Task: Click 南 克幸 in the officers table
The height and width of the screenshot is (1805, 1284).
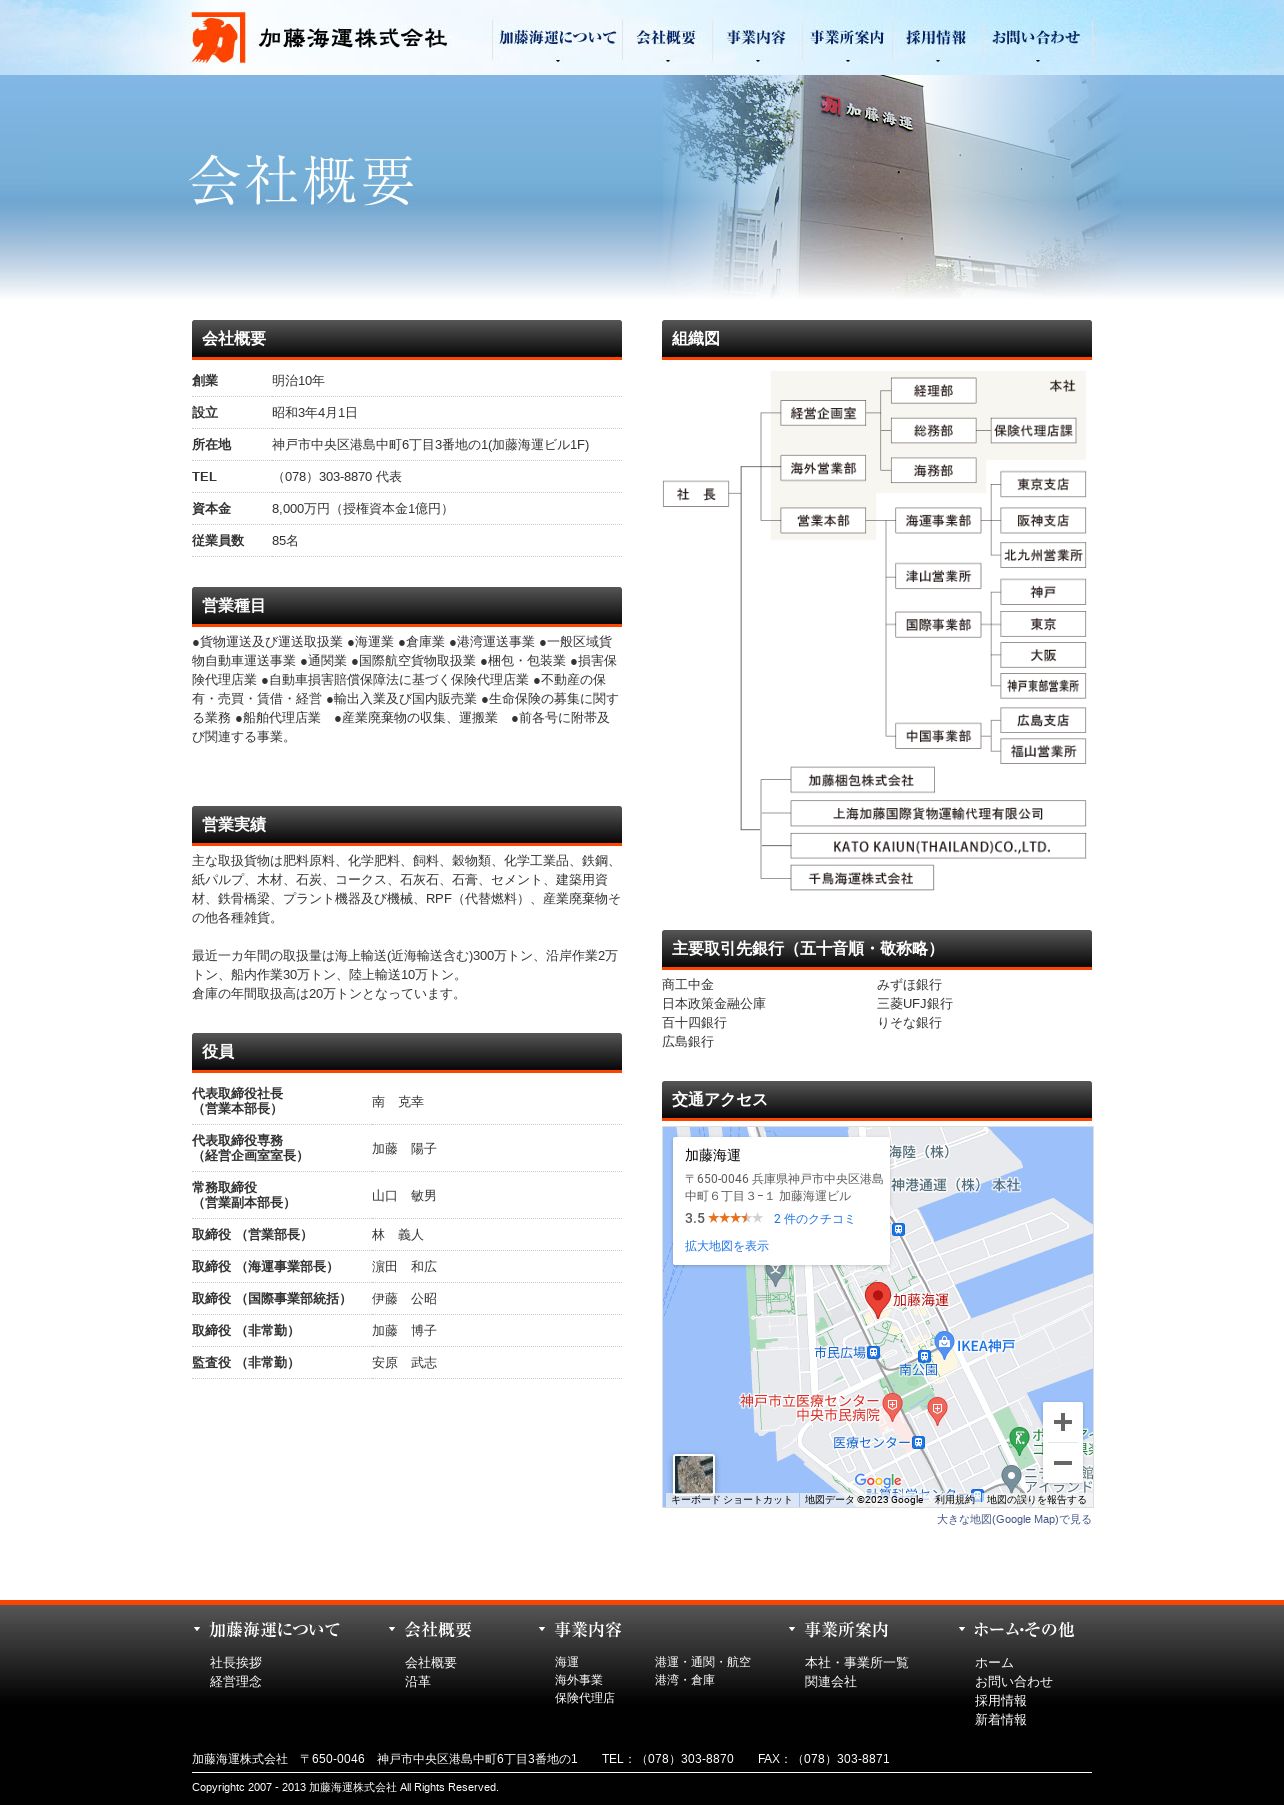Action: [398, 1102]
